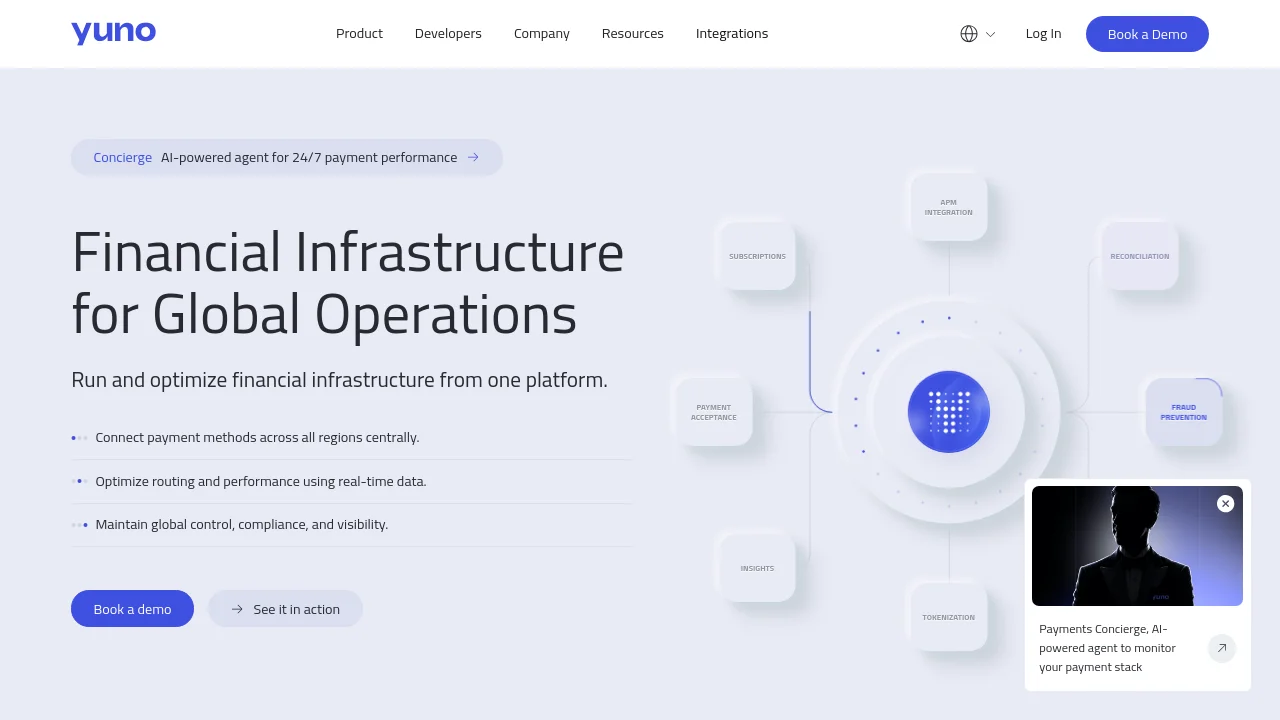Click the Log In link
The width and height of the screenshot is (1280, 720).
(1043, 34)
